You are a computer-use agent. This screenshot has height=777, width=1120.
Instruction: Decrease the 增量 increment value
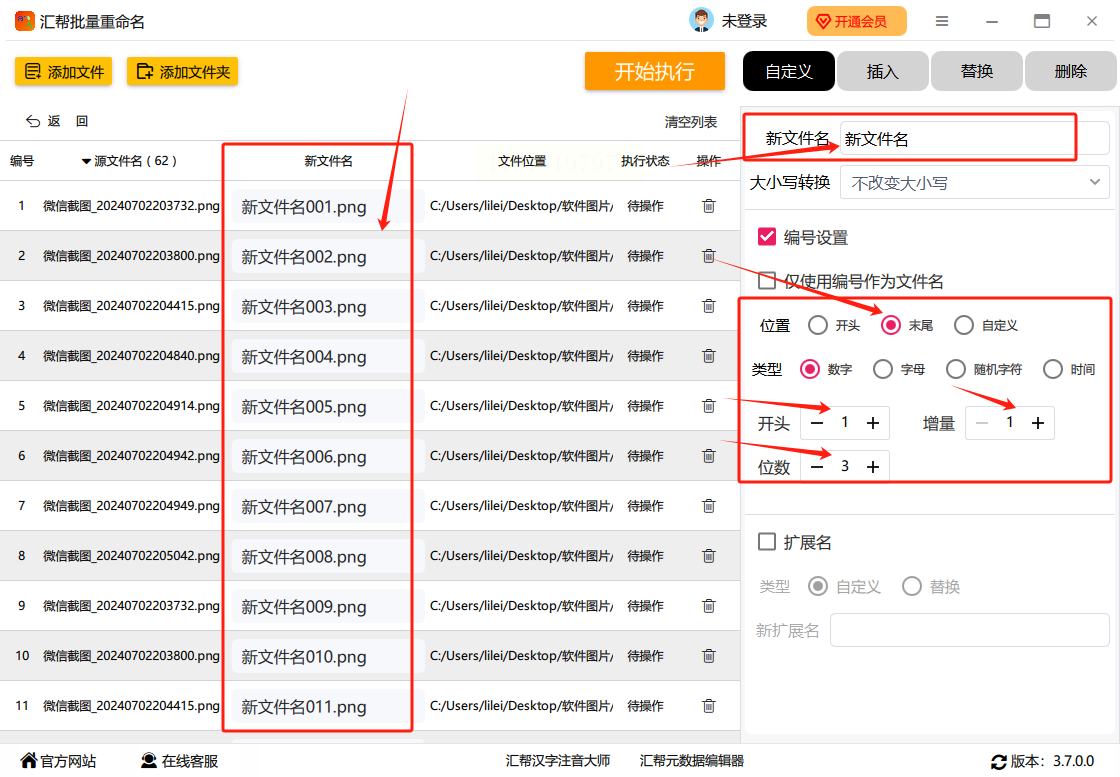pyautogui.click(x=982, y=423)
